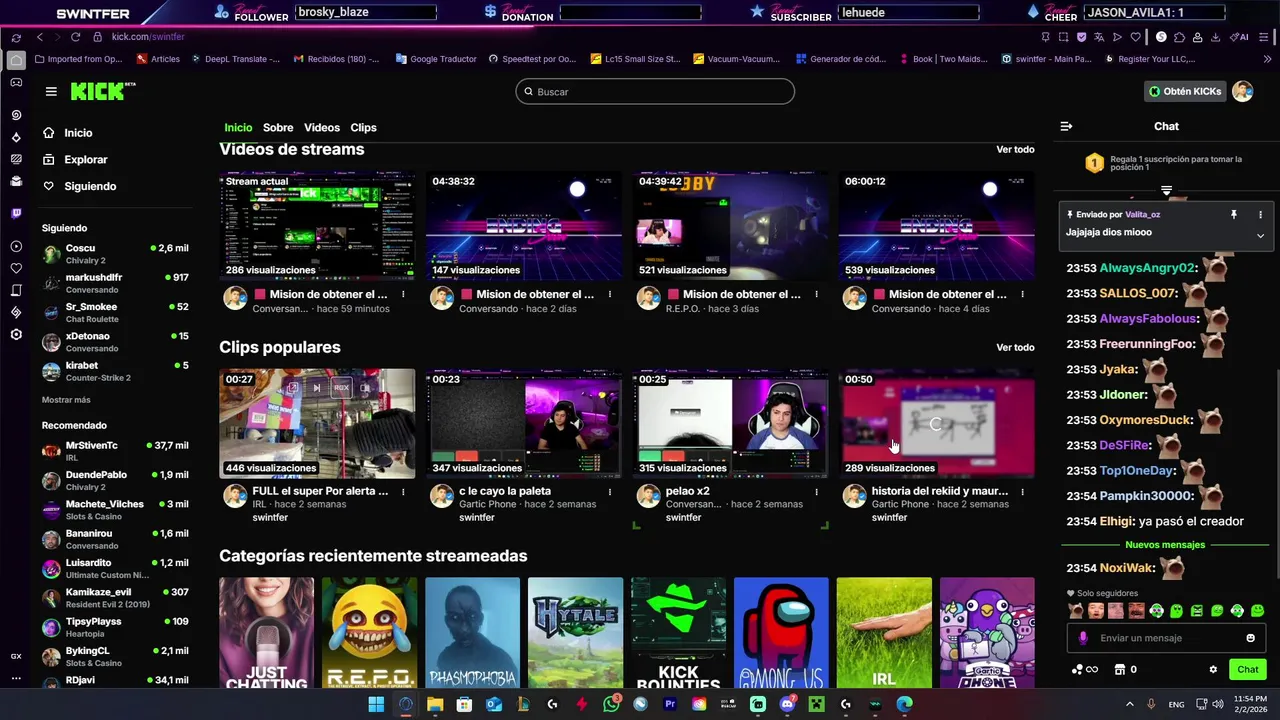Go to Inicio in the left sidebar

point(68,133)
